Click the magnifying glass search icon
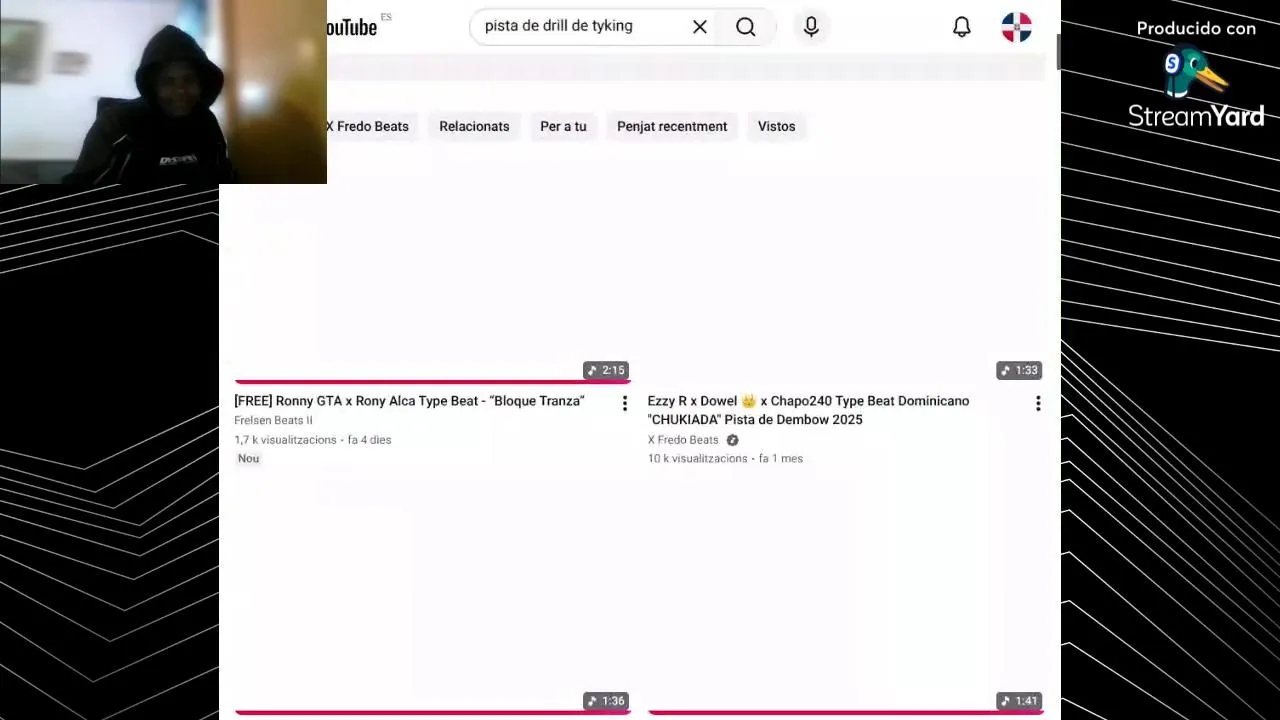This screenshot has width=1280, height=720. pyautogui.click(x=746, y=27)
